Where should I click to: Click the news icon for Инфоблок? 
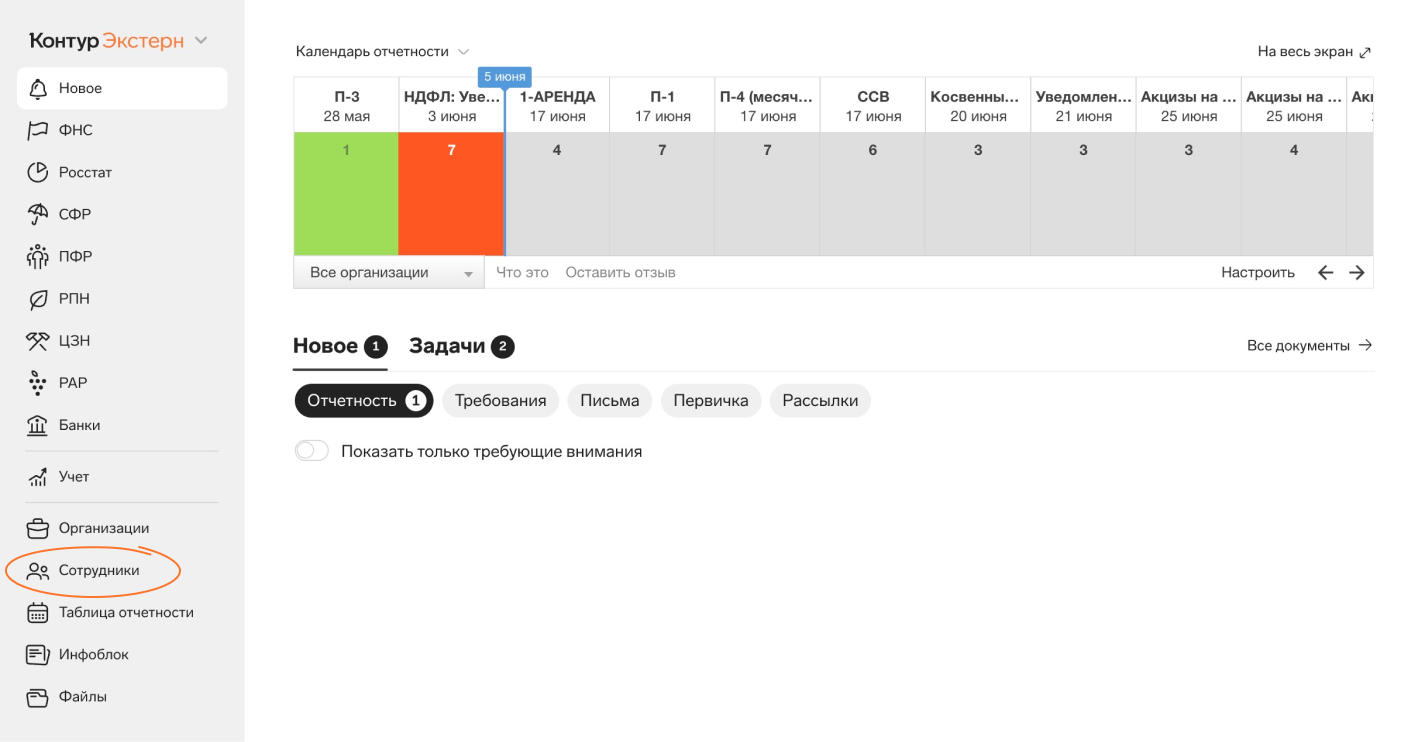click(38, 655)
